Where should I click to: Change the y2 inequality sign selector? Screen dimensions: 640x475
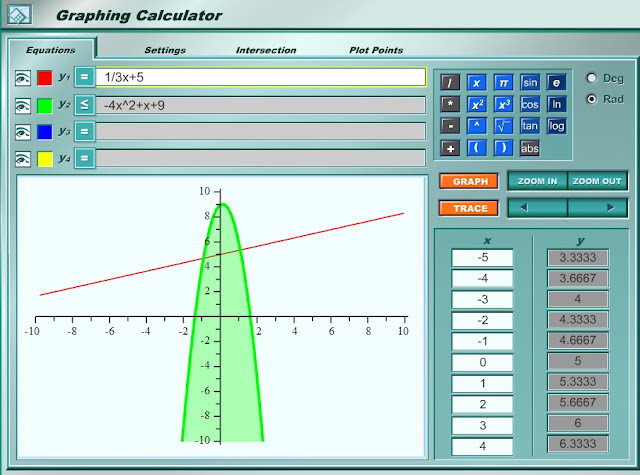pos(85,105)
